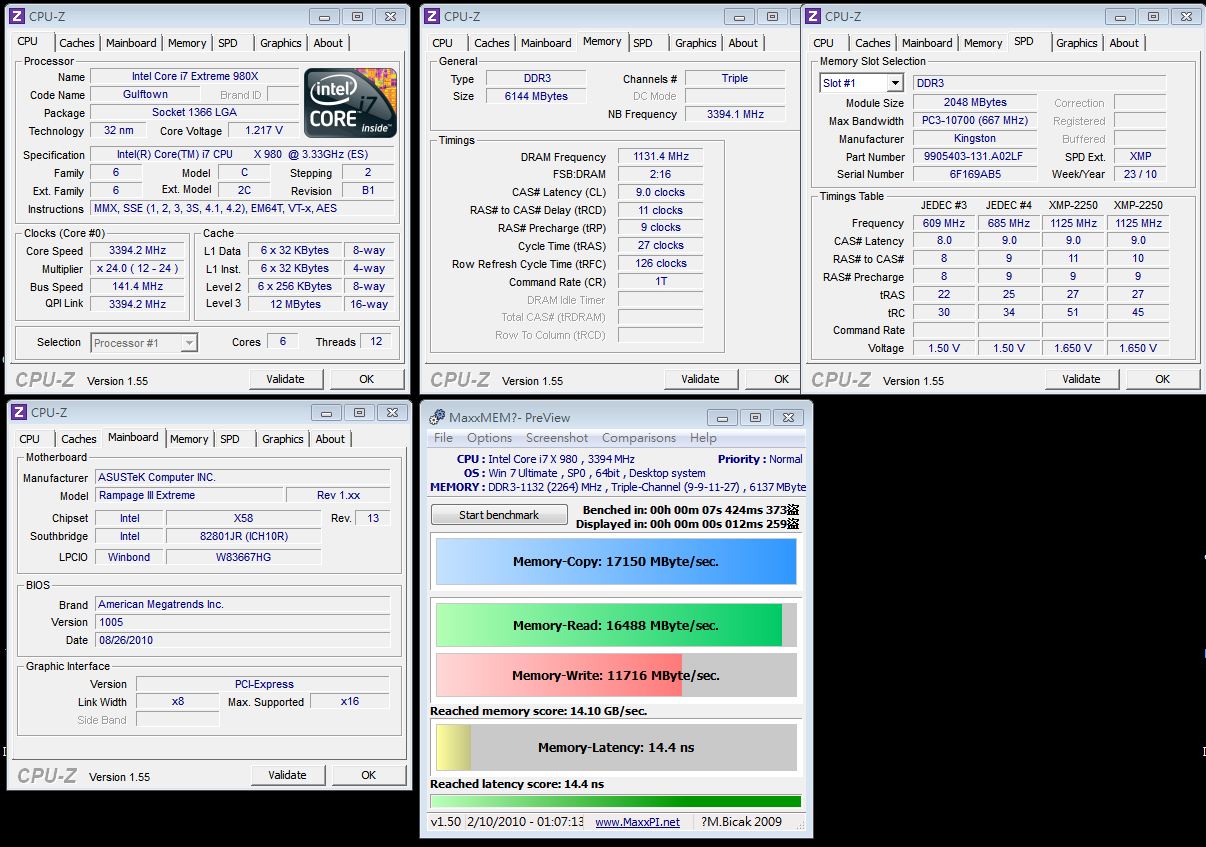Click the Memory-Write 11716 MByte/sec bar
The height and width of the screenshot is (847, 1206).
(616, 675)
